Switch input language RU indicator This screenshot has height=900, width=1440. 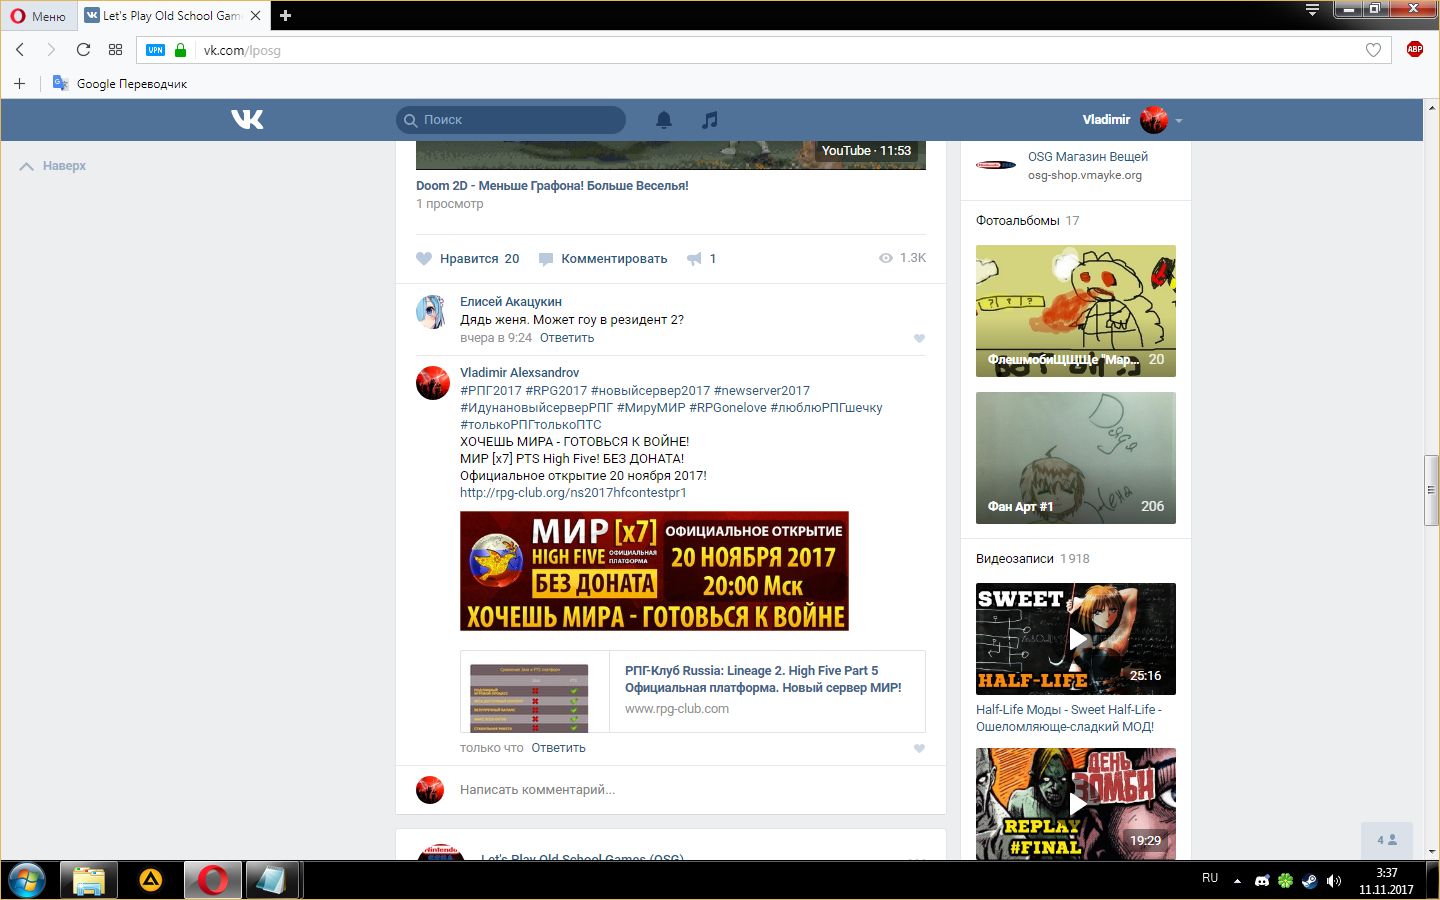coord(1210,878)
